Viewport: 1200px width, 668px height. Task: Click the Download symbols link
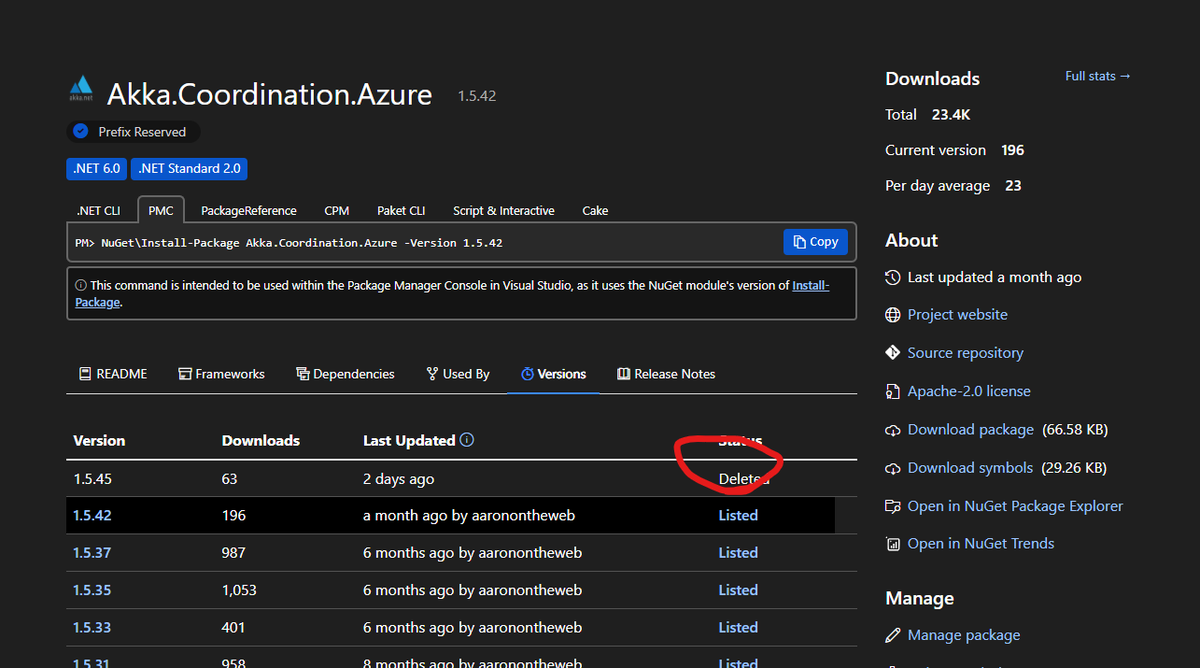tap(970, 468)
